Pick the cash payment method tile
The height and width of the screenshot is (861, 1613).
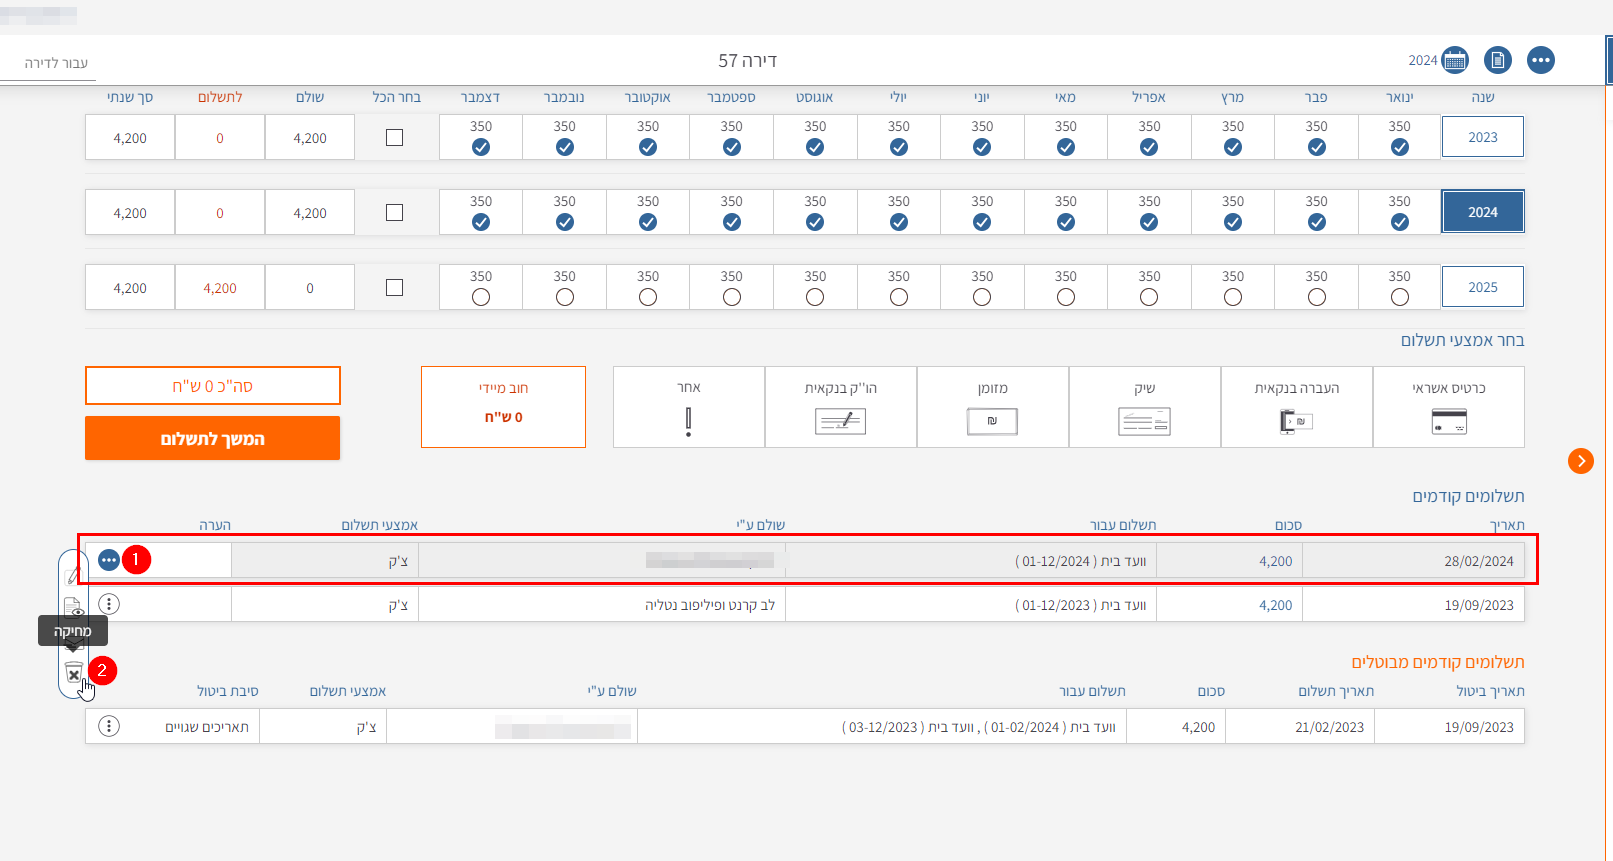(x=992, y=407)
